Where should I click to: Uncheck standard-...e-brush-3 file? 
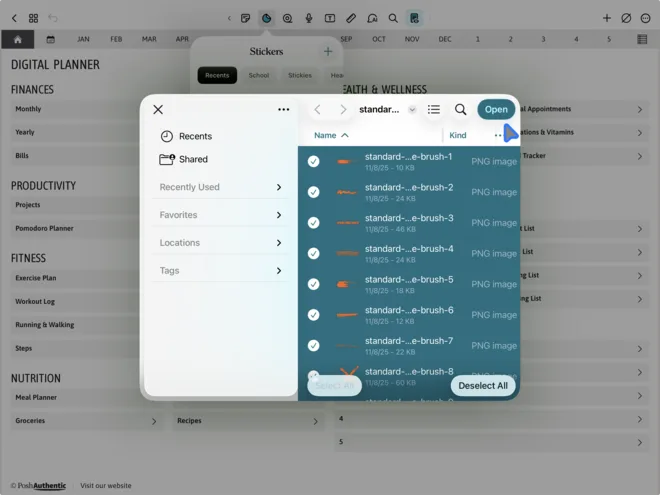click(x=314, y=223)
